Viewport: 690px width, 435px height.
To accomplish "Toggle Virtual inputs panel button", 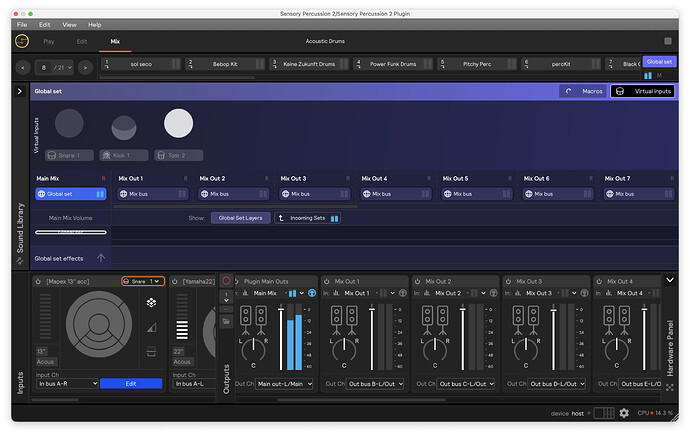I will (x=642, y=91).
